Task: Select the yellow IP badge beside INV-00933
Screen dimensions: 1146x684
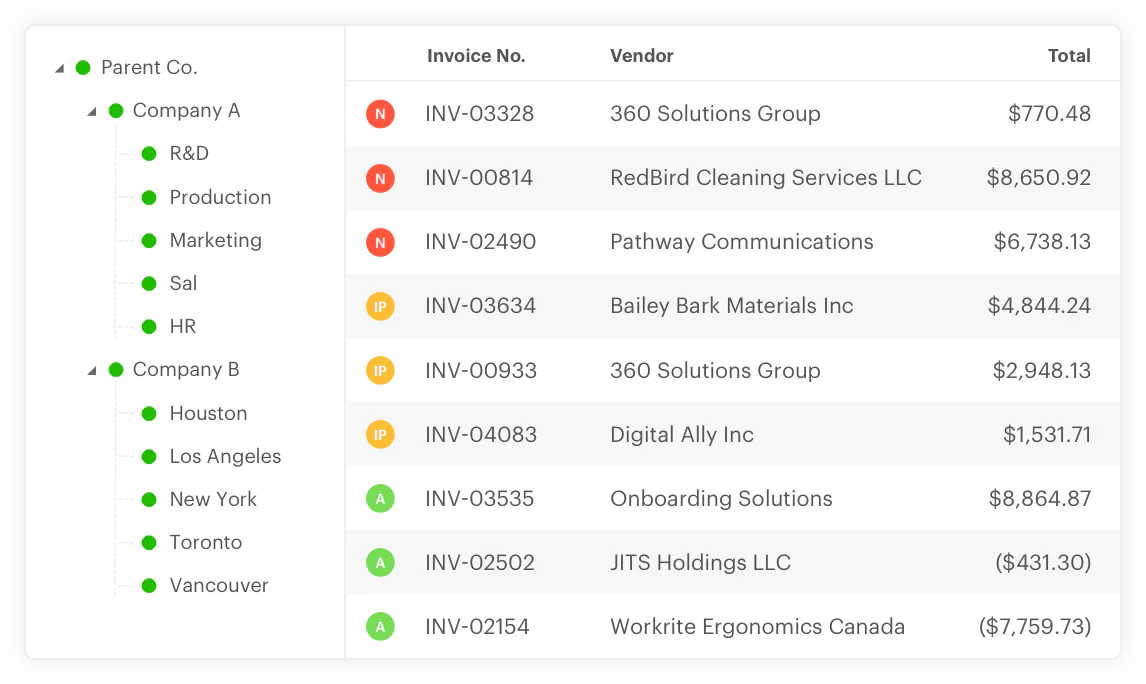Action: (380, 370)
